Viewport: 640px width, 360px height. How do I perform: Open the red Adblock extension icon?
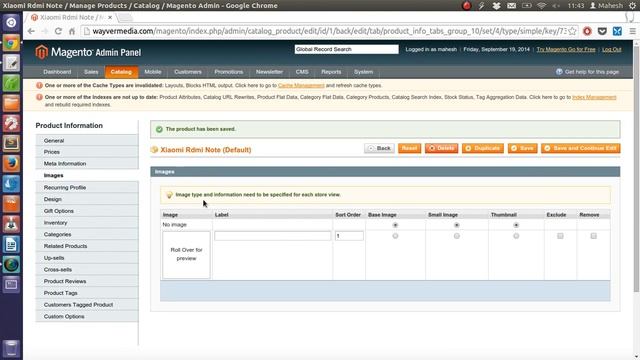click(x=587, y=31)
